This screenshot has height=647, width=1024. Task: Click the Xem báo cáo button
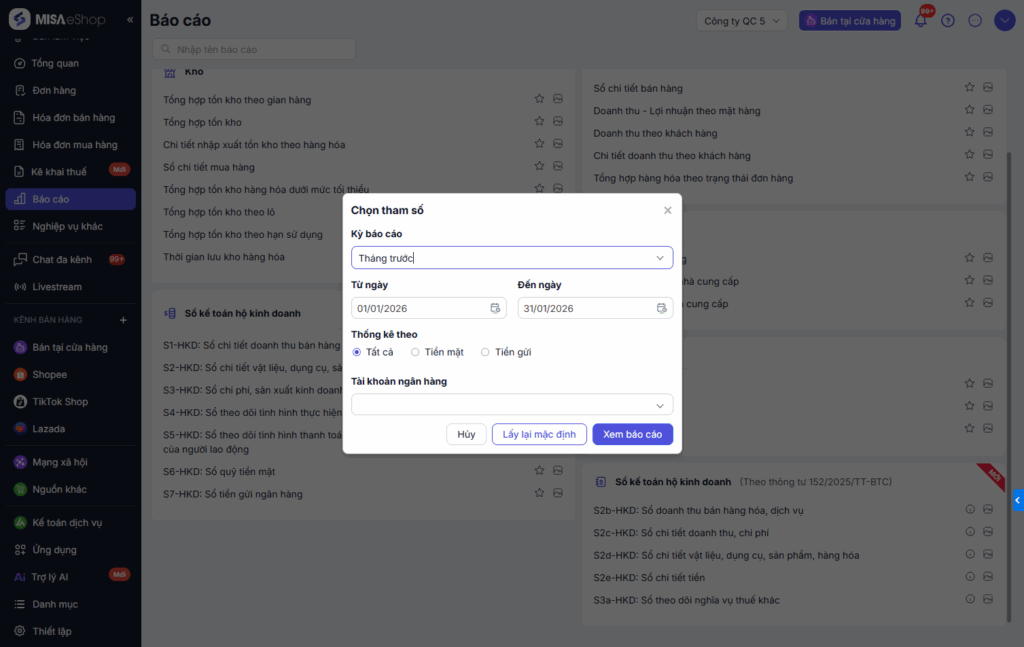tap(632, 434)
